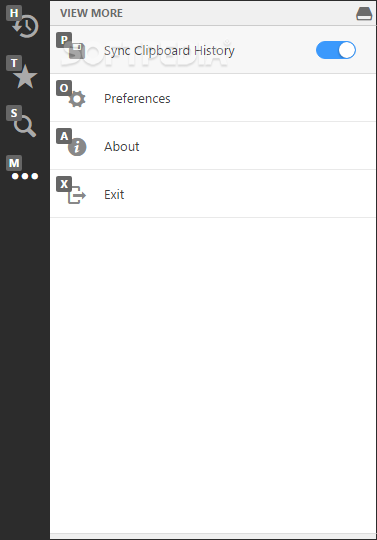377x540 pixels.
Task: Click the O shortcut badge beside Preferences
Action: tap(64, 88)
